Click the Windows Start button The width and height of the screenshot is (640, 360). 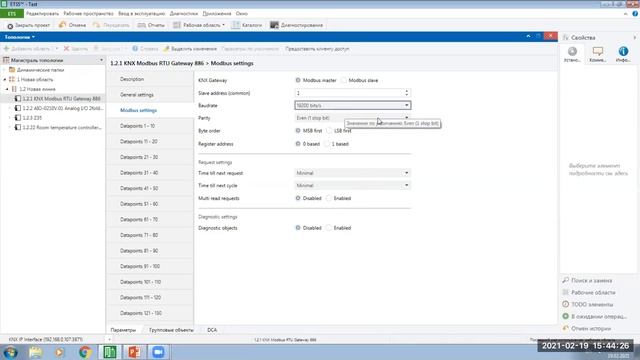click(x=11, y=352)
